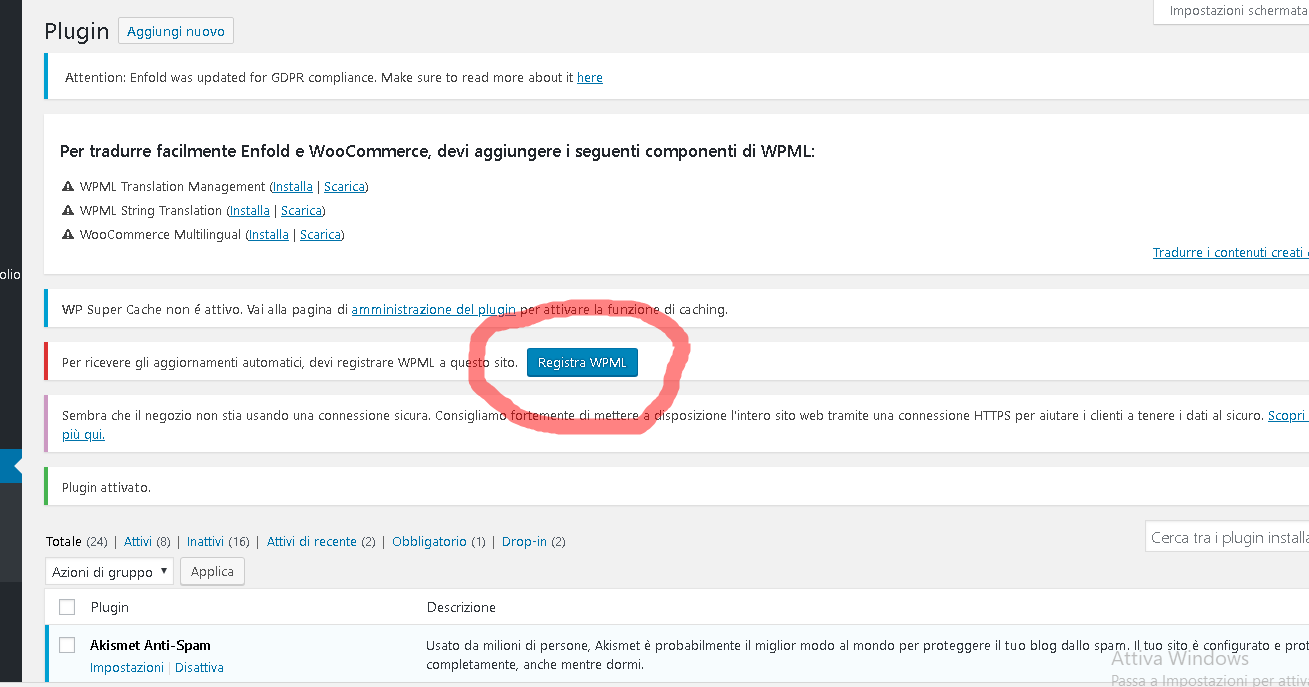Toggle the select-all plugins checkbox
1309x687 pixels.
[67, 607]
